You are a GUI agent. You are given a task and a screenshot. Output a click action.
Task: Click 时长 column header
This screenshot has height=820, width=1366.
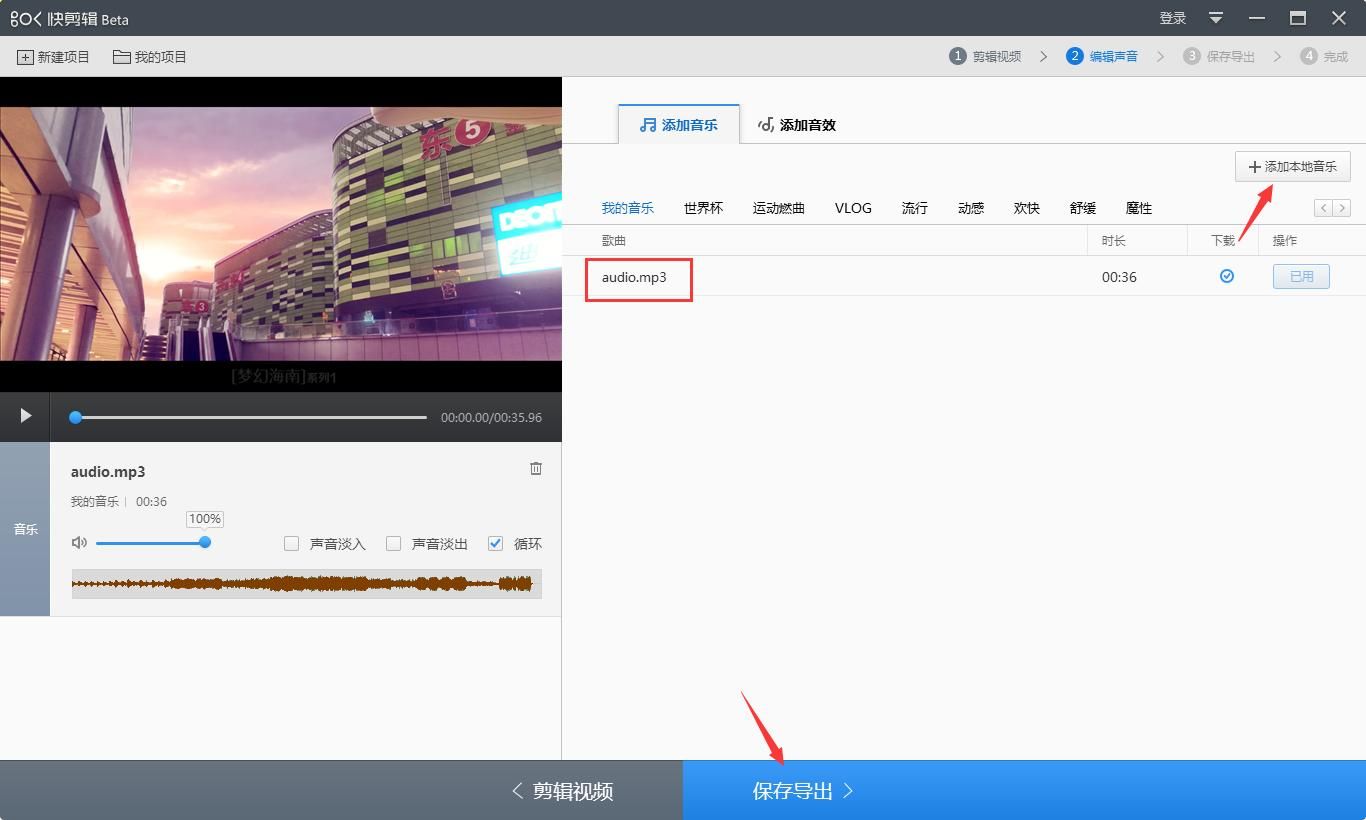tap(1114, 240)
